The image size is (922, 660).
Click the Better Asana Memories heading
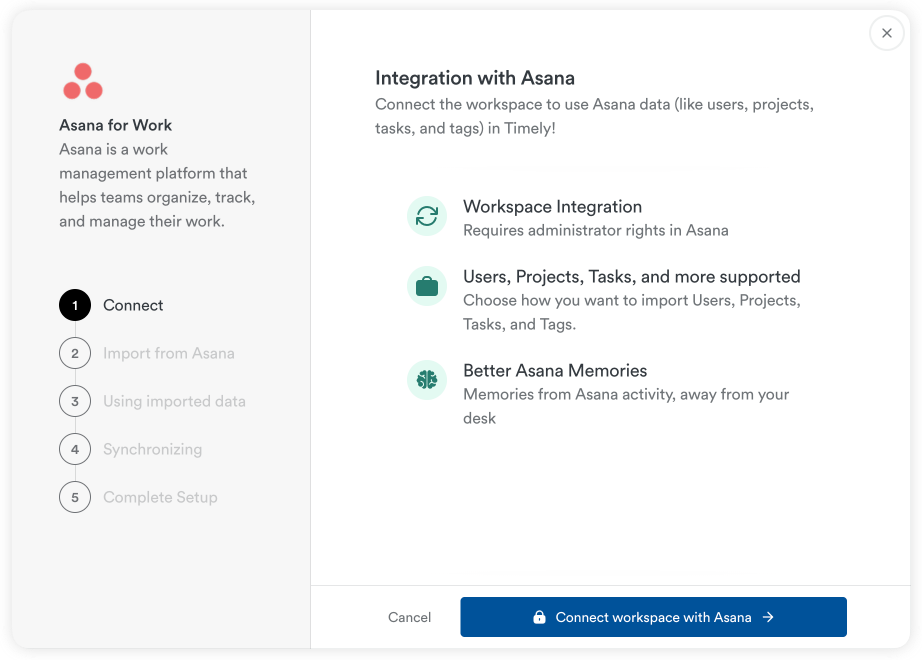coord(555,370)
